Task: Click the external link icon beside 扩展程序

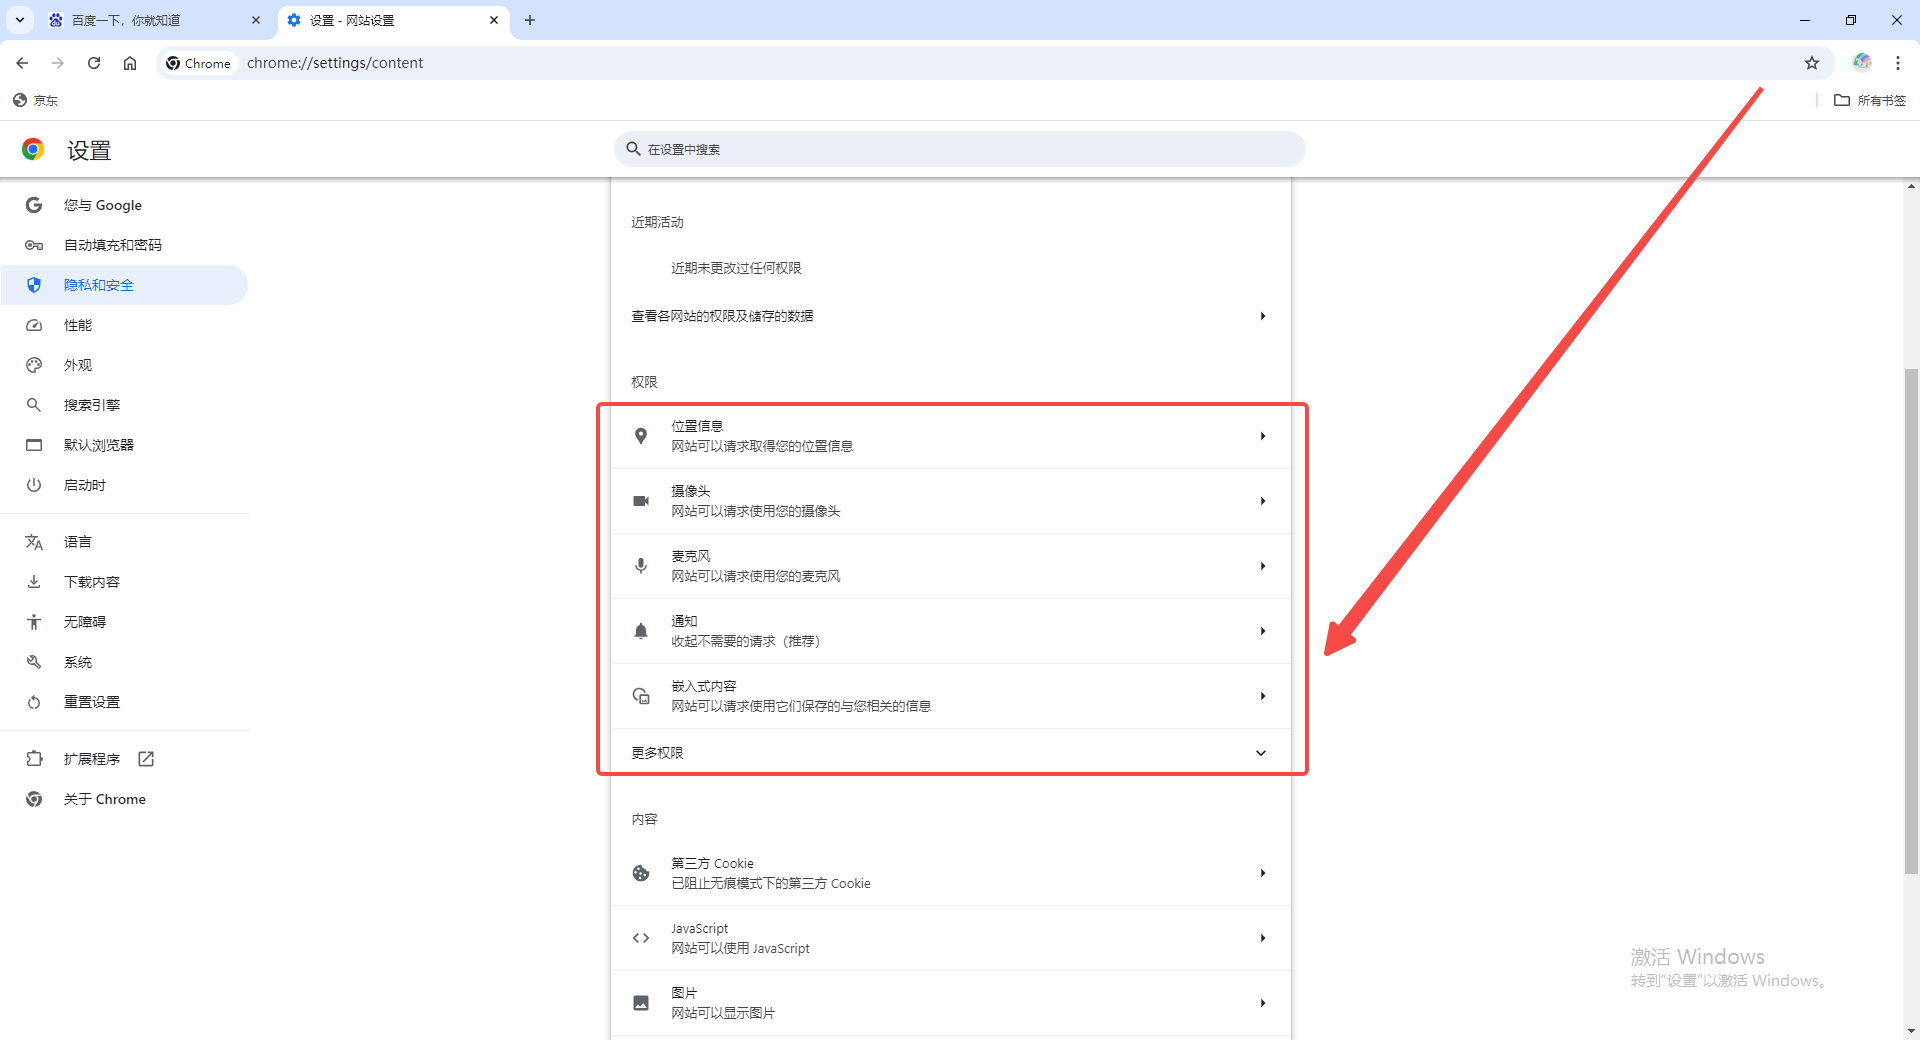Action: click(146, 759)
